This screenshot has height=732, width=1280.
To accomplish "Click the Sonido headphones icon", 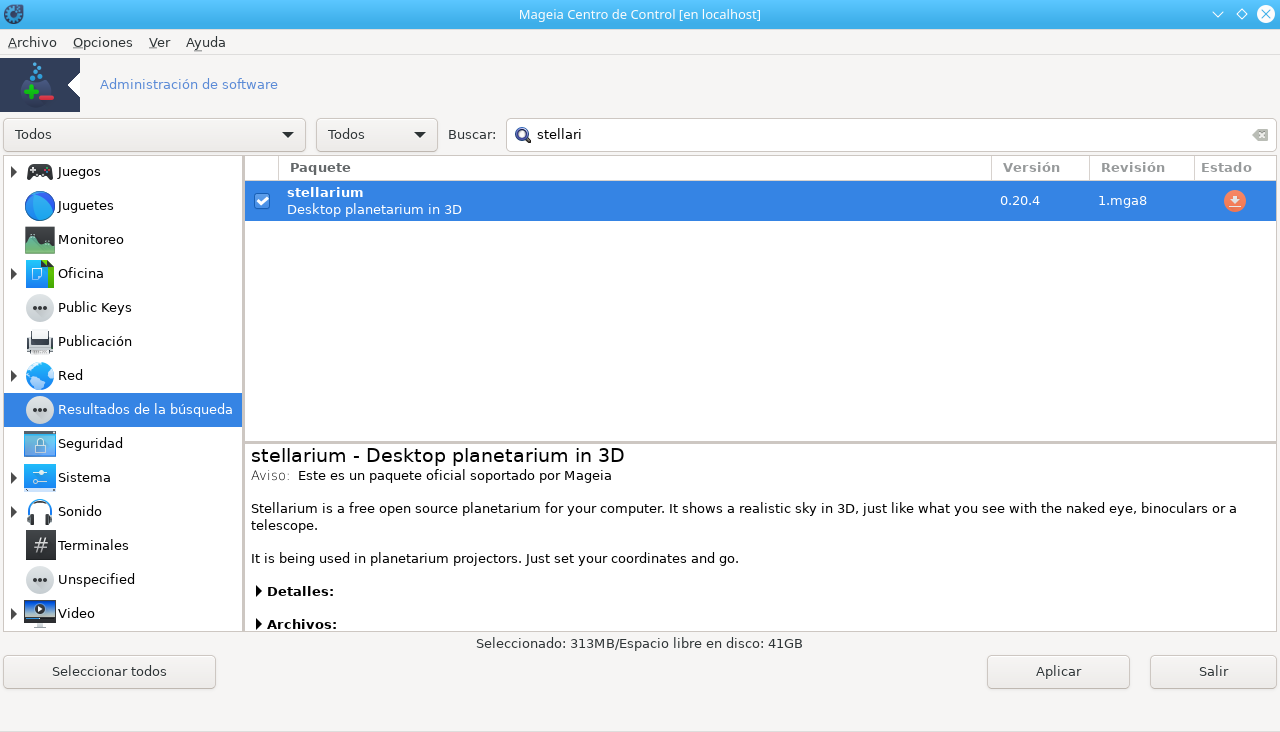I will [40, 512].
